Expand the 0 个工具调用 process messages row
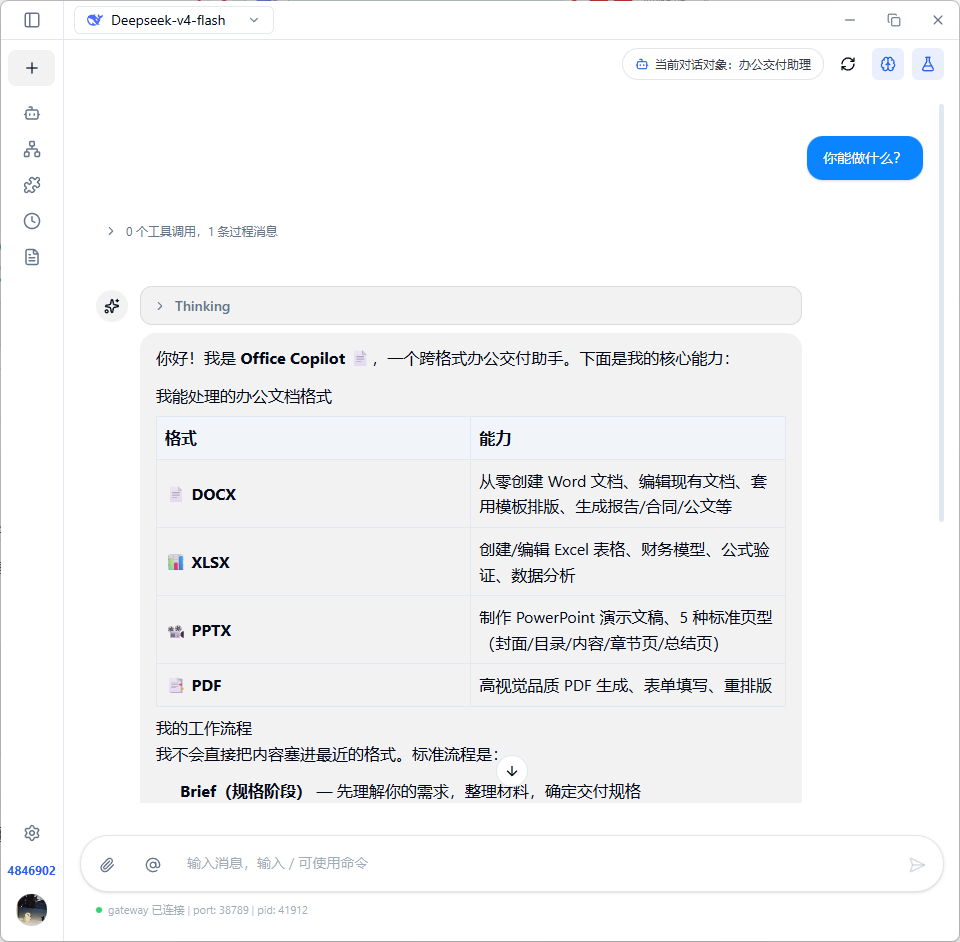 [x=193, y=231]
